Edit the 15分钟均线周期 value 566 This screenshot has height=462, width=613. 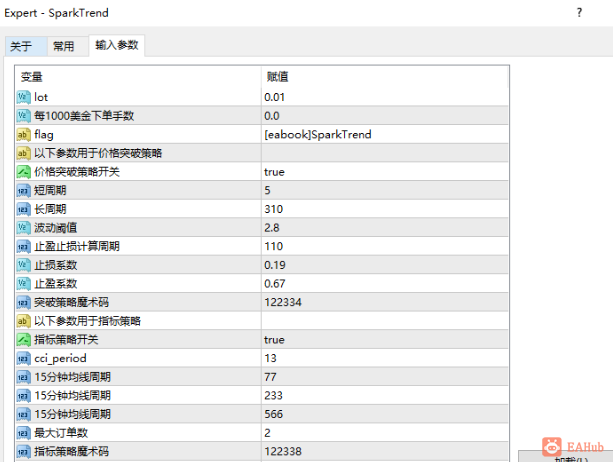(x=385, y=414)
